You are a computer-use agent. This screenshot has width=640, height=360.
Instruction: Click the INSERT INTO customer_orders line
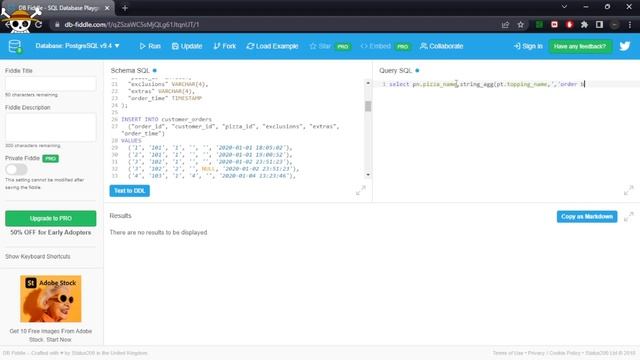[167, 119]
